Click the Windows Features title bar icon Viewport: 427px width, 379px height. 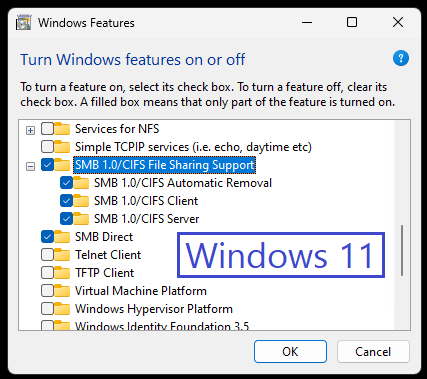(23, 23)
